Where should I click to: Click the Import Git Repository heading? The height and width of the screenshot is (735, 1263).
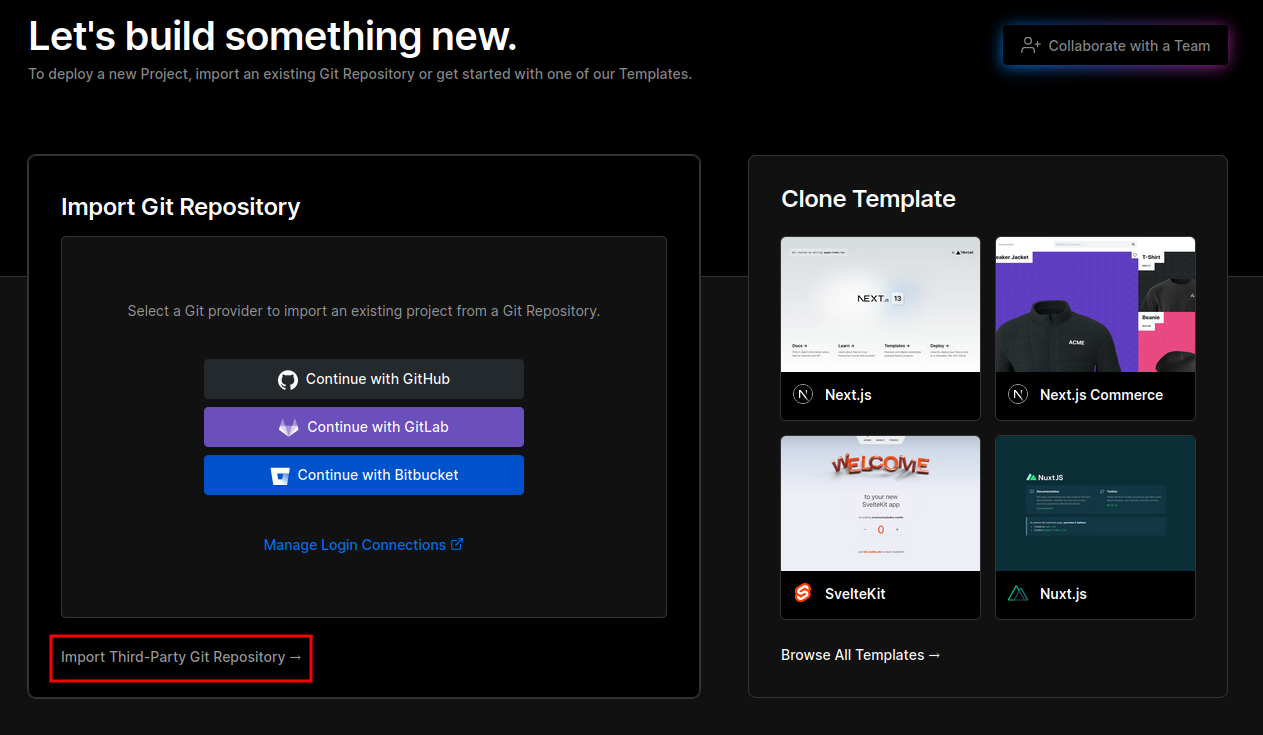point(181,207)
